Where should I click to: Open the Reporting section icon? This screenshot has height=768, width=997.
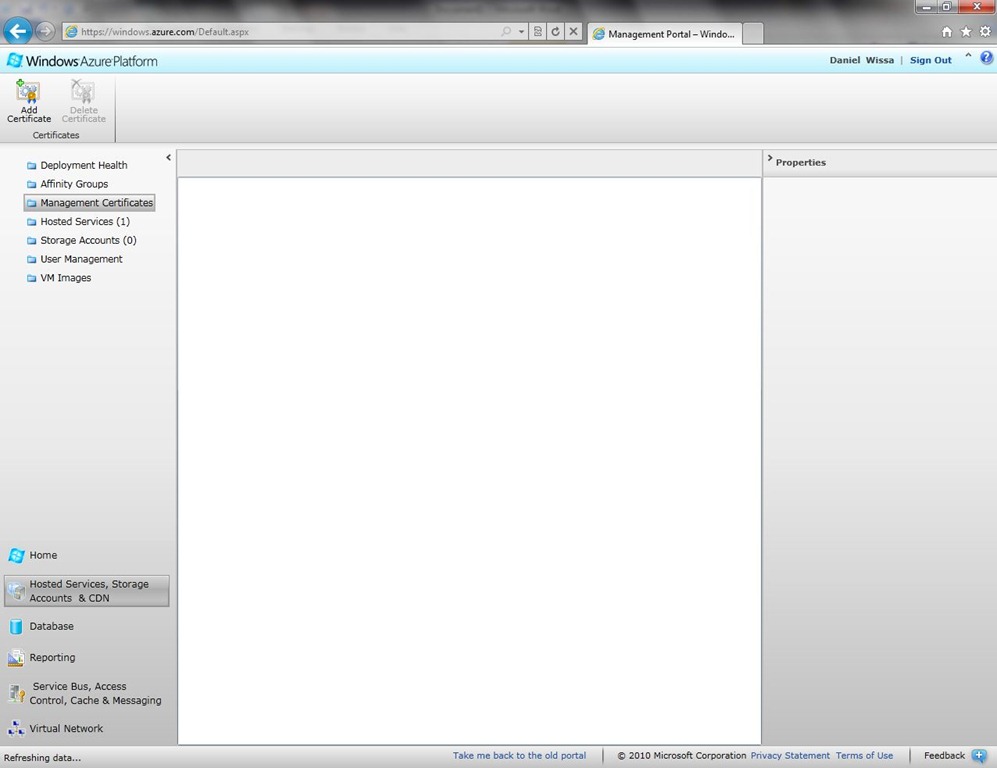[x=16, y=658]
